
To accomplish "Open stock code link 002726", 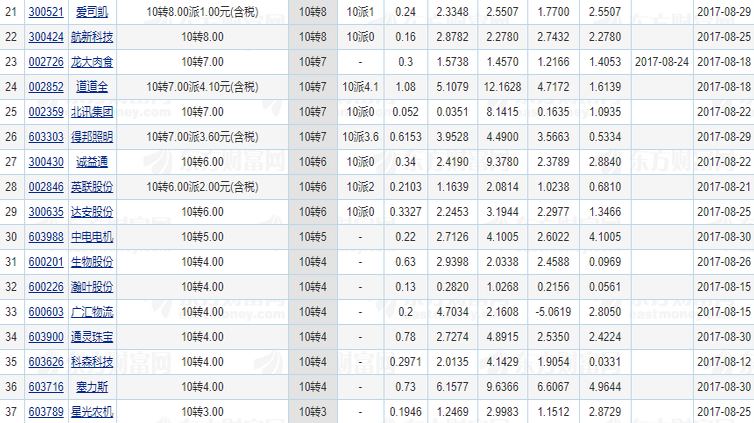I will coord(46,62).
